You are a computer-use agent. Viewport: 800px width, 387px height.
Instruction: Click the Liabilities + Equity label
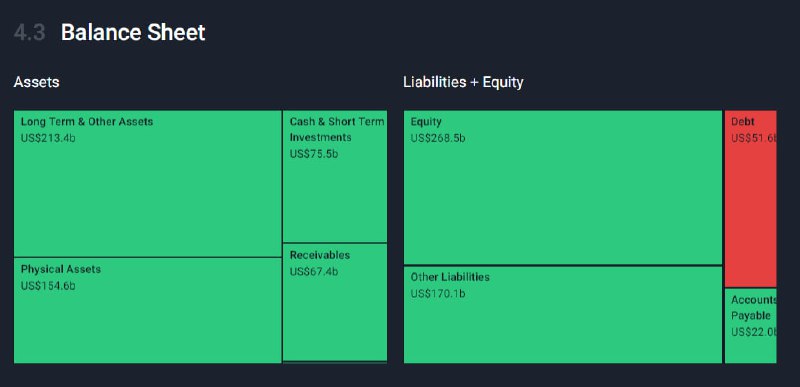click(x=463, y=82)
